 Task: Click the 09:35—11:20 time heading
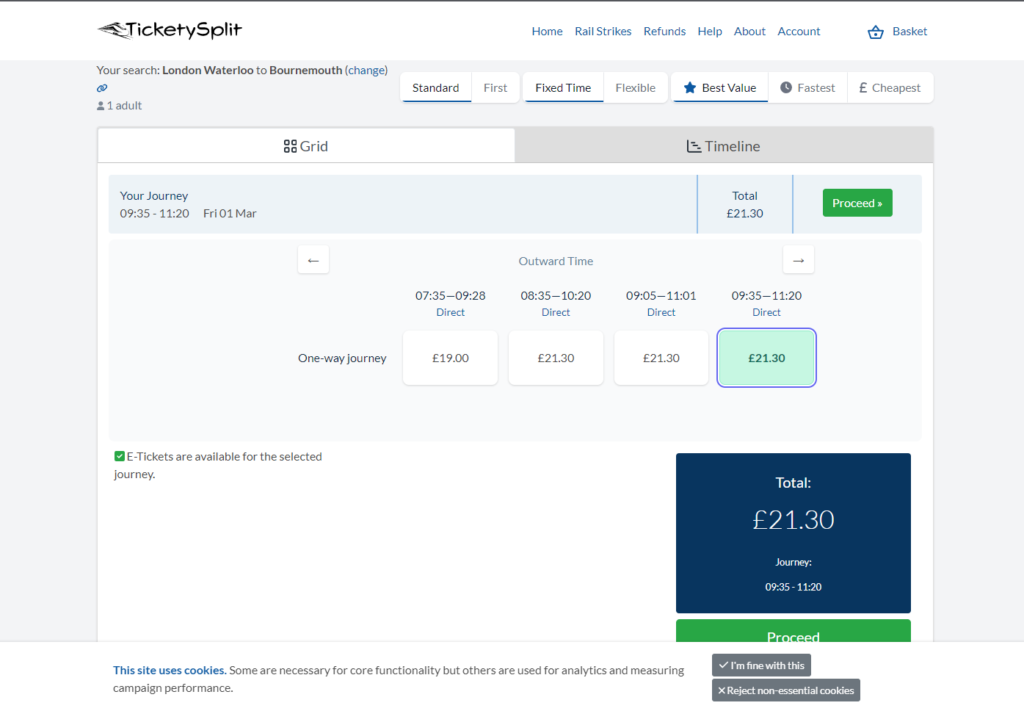(766, 296)
